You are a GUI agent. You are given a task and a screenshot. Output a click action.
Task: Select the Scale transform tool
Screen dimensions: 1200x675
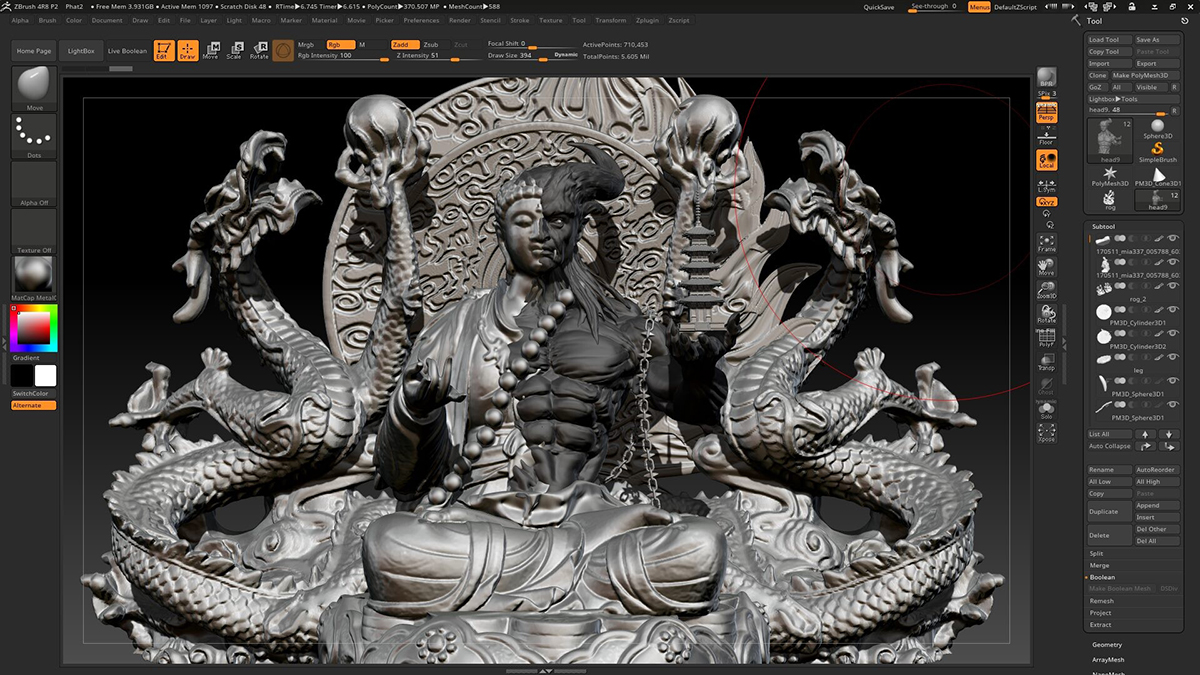click(234, 50)
